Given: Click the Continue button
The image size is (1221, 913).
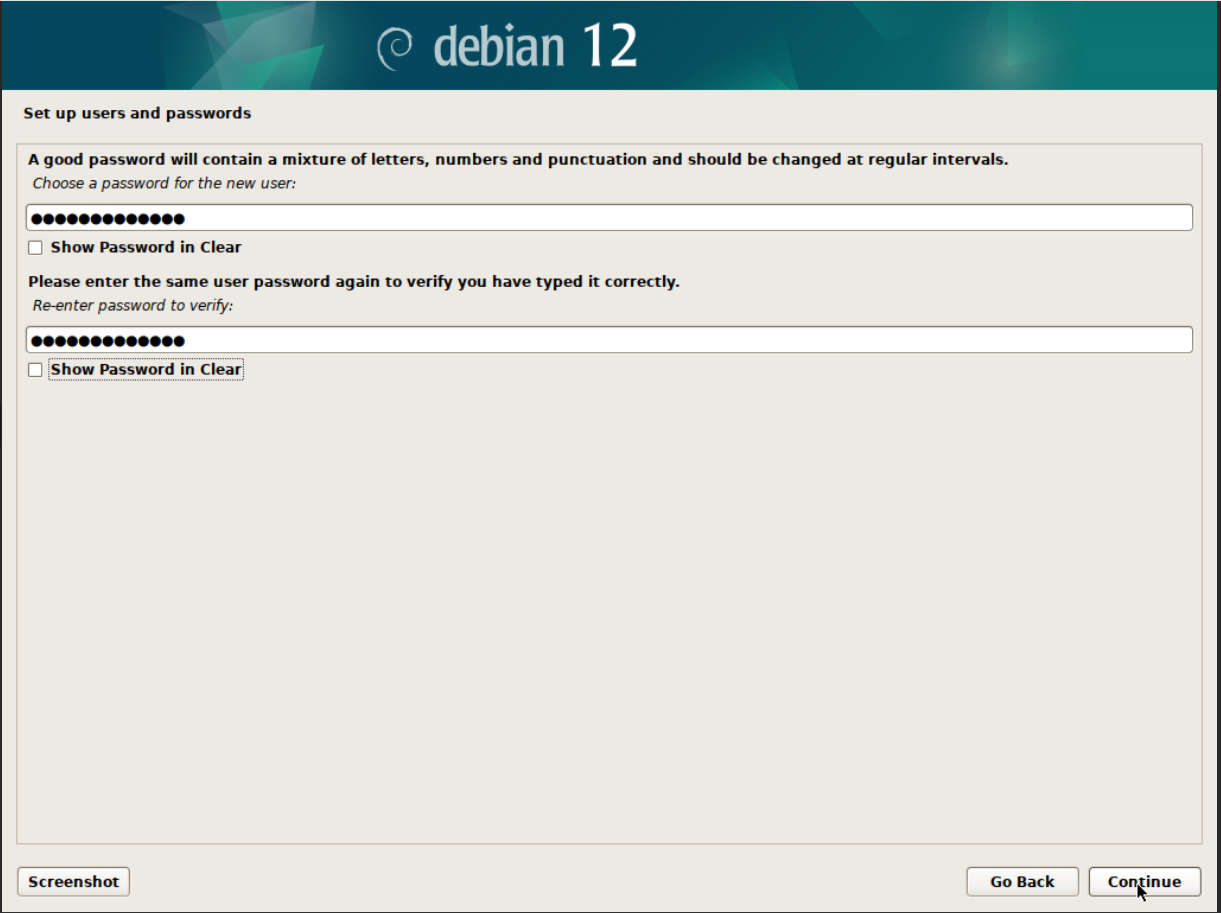Looking at the screenshot, I should [1144, 881].
